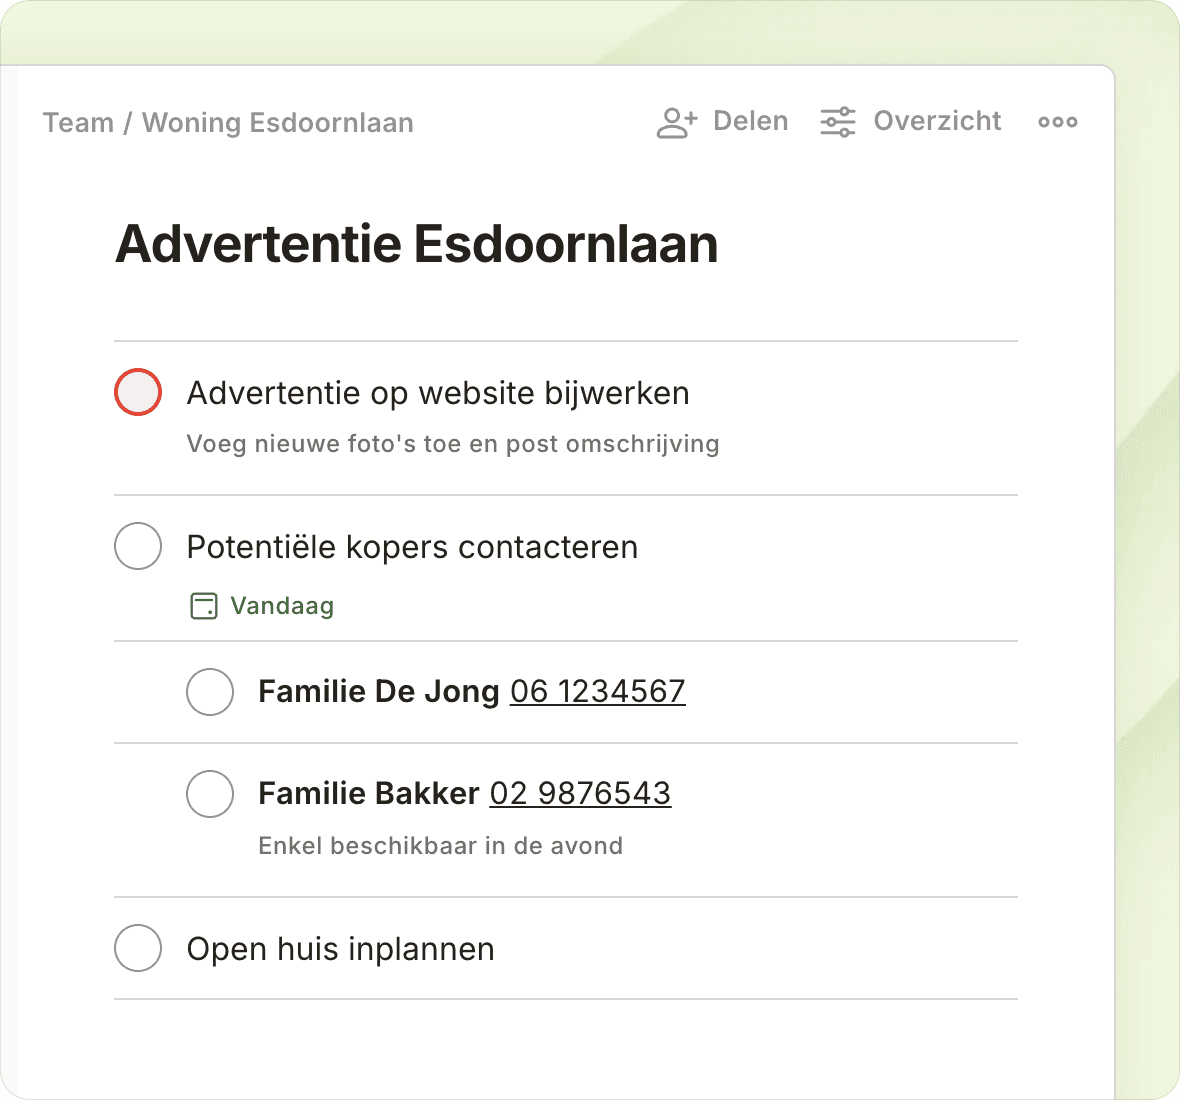Select the 'Advertentie Esdoornlaan' project title
Viewport: 1180px width, 1100px height.
click(417, 244)
